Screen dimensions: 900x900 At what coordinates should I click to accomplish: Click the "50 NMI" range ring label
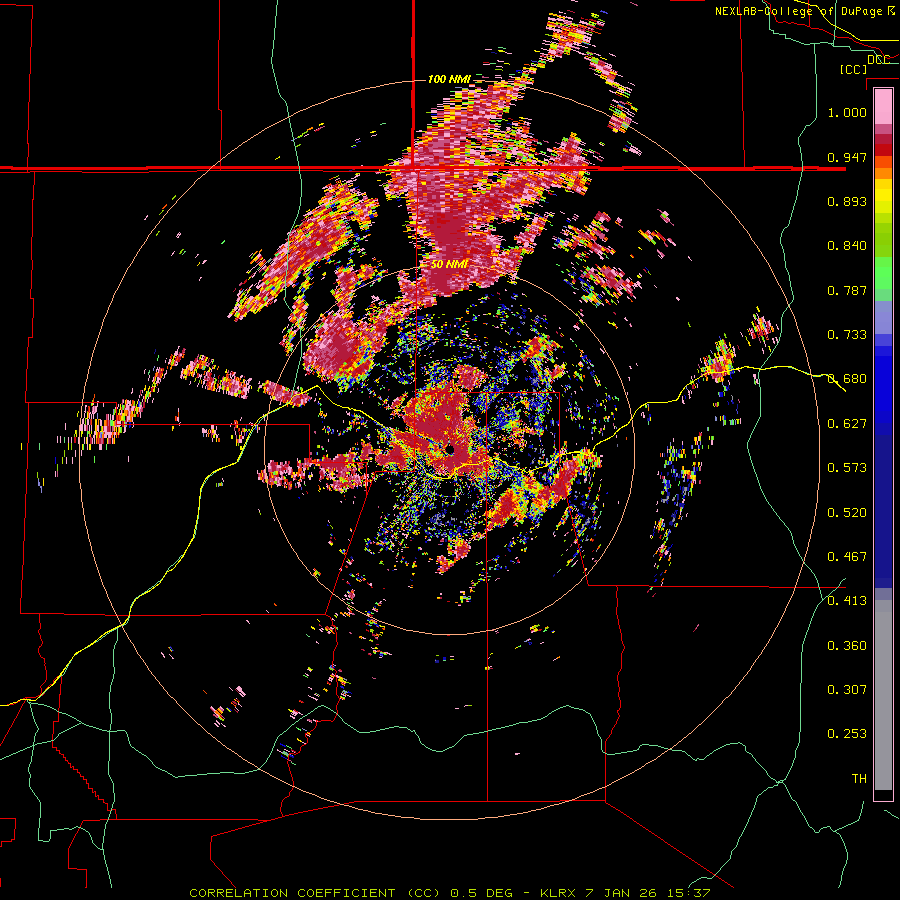(x=449, y=264)
